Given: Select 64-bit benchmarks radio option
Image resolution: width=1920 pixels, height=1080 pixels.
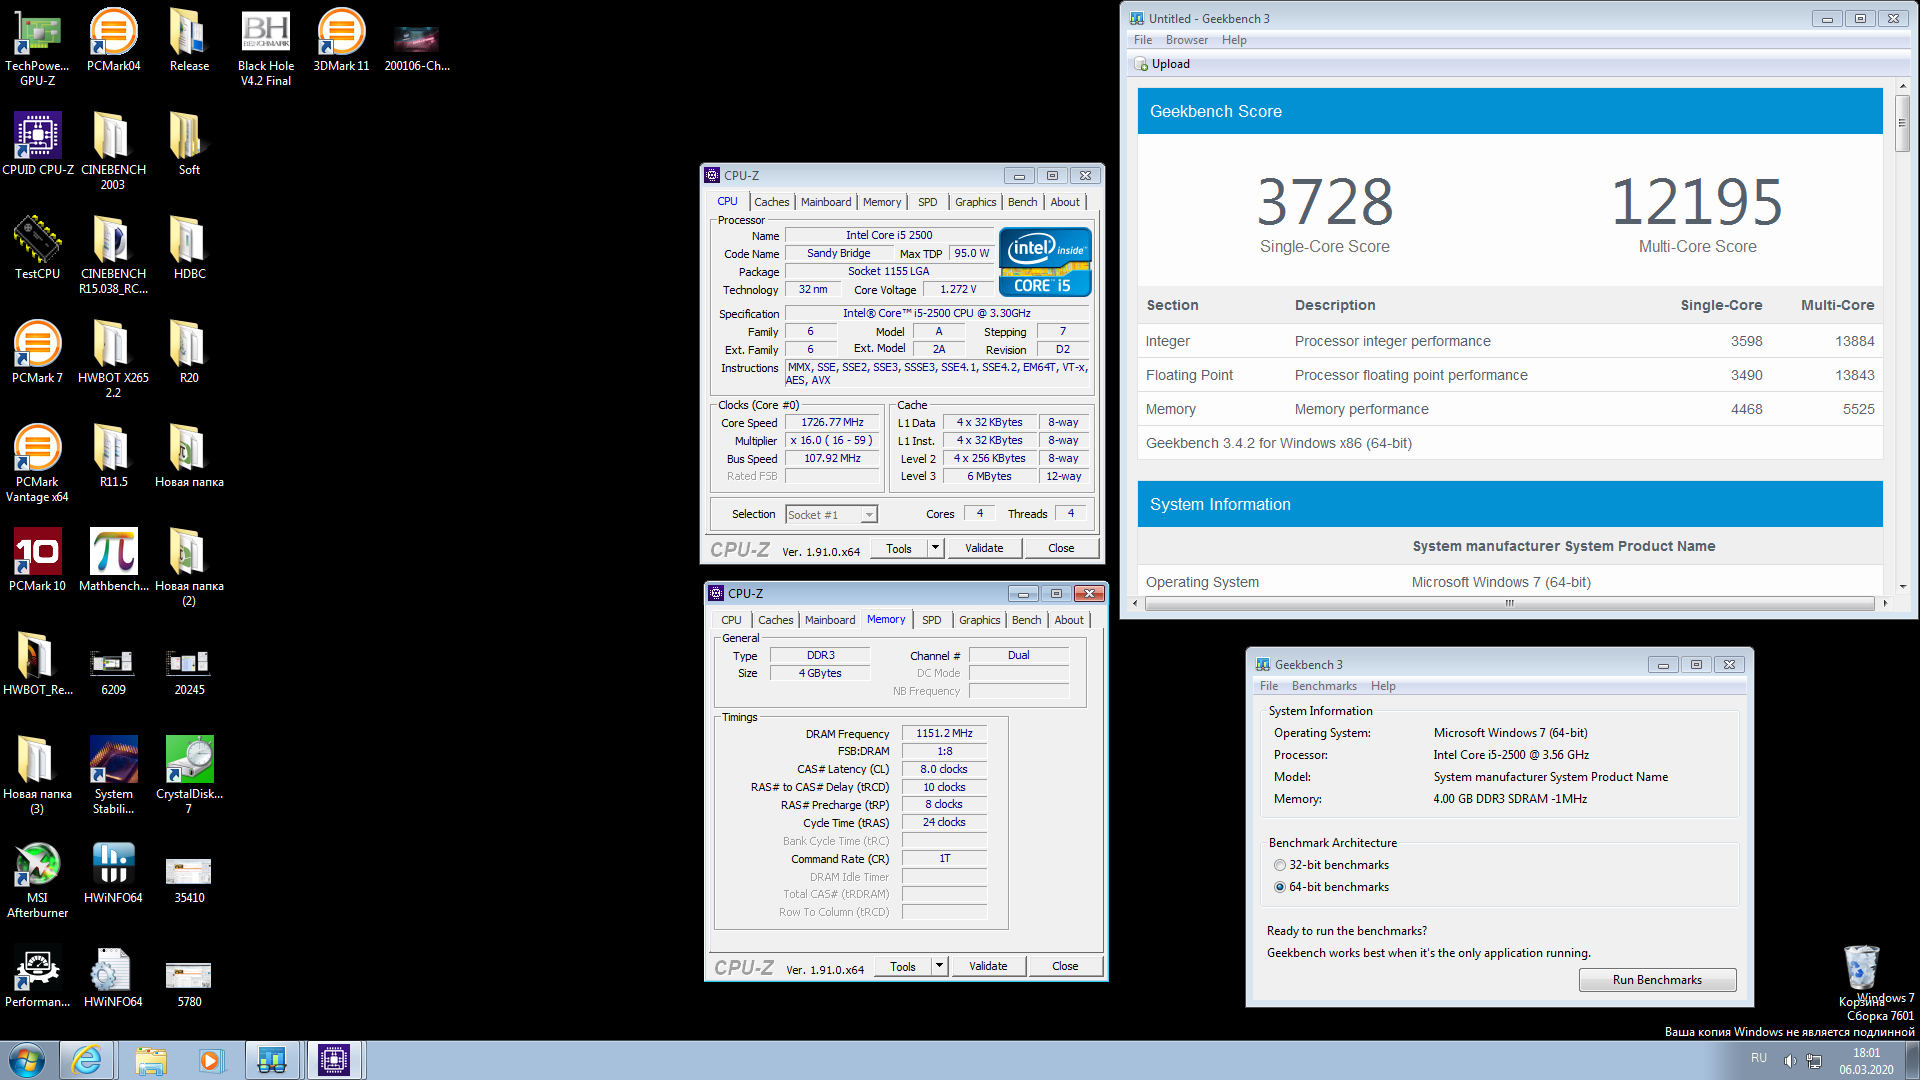Looking at the screenshot, I should click(1331, 887).
